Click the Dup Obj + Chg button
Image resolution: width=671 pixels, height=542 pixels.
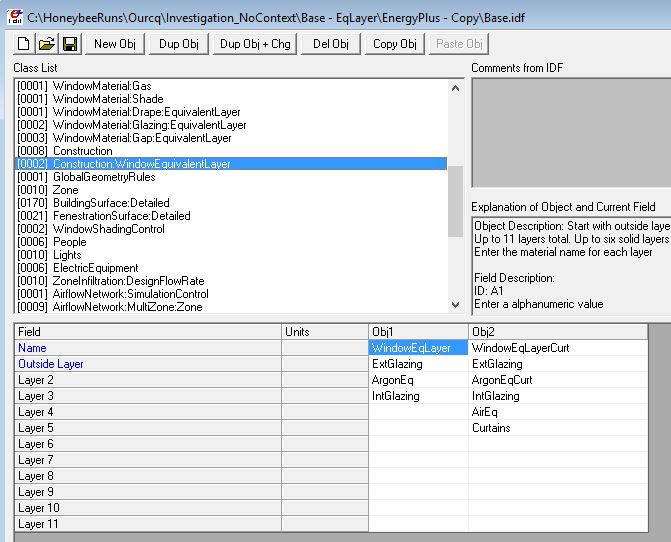(255, 44)
